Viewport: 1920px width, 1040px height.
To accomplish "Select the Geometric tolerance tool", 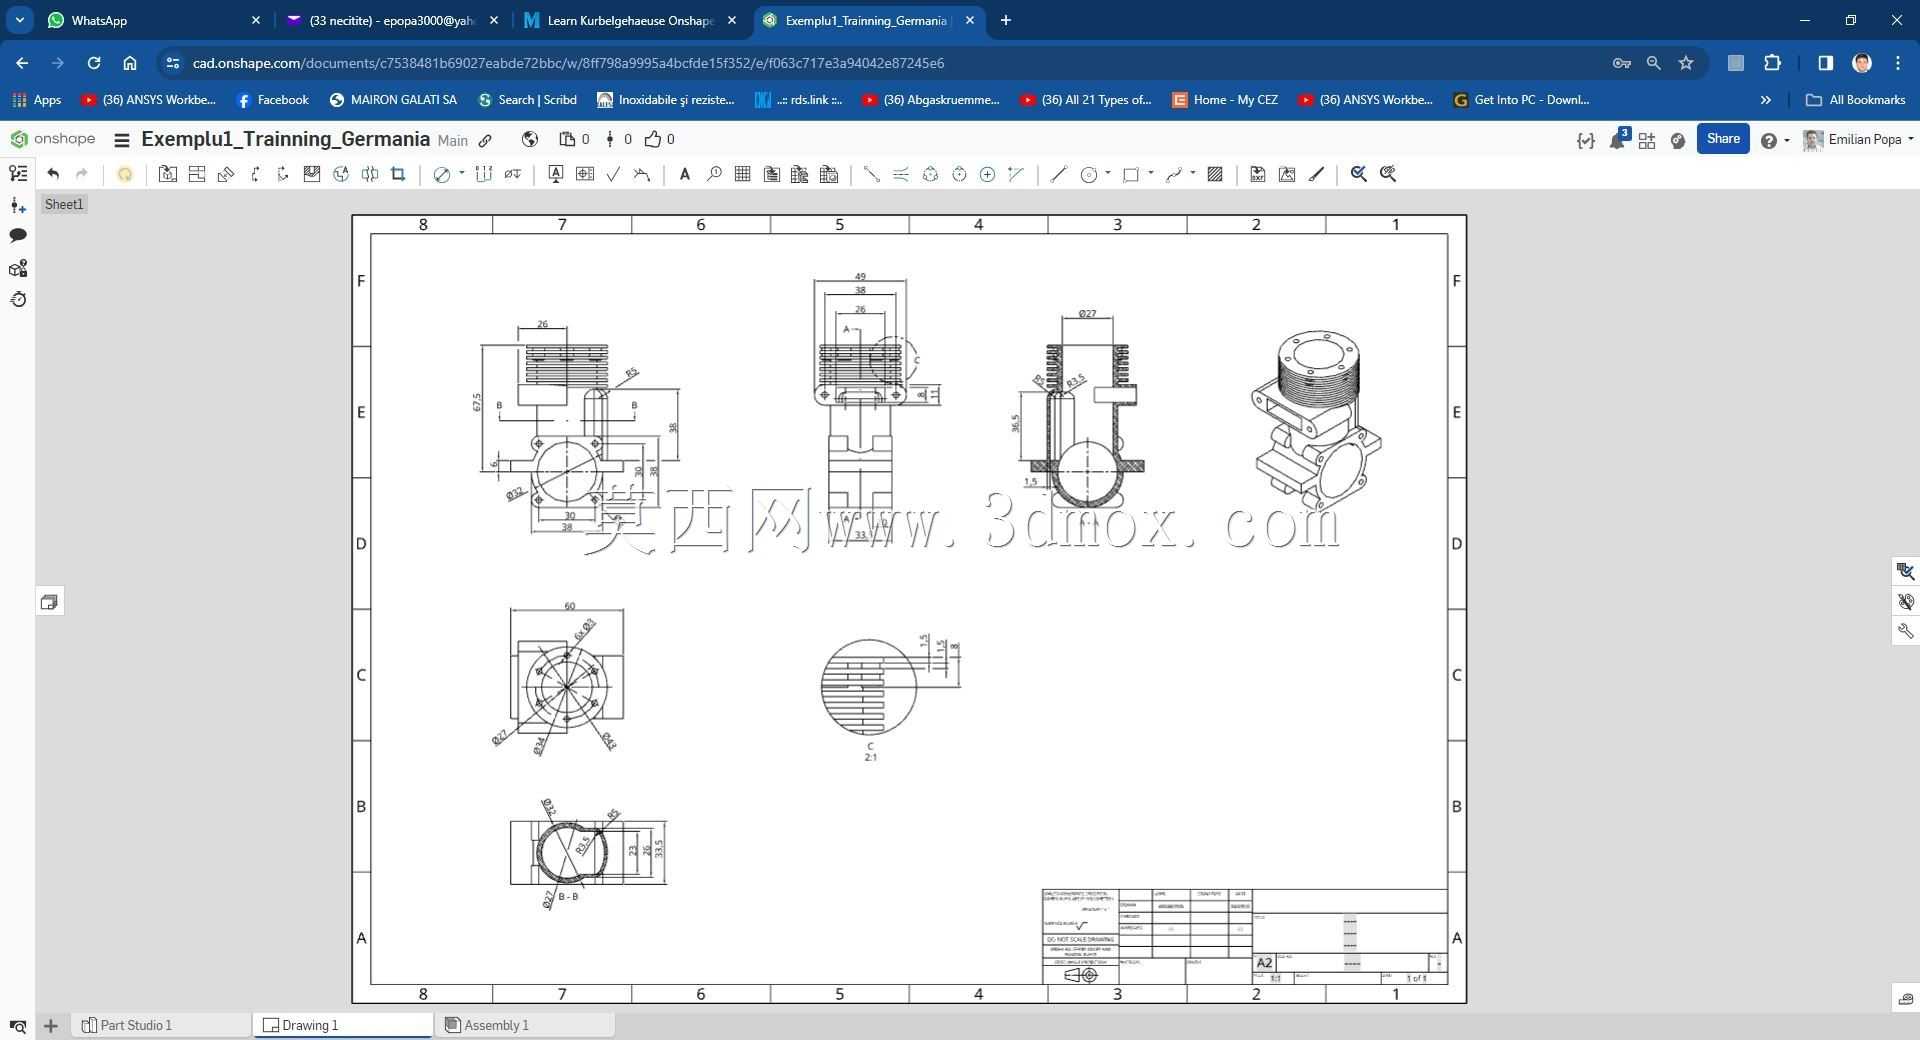I will coord(585,174).
